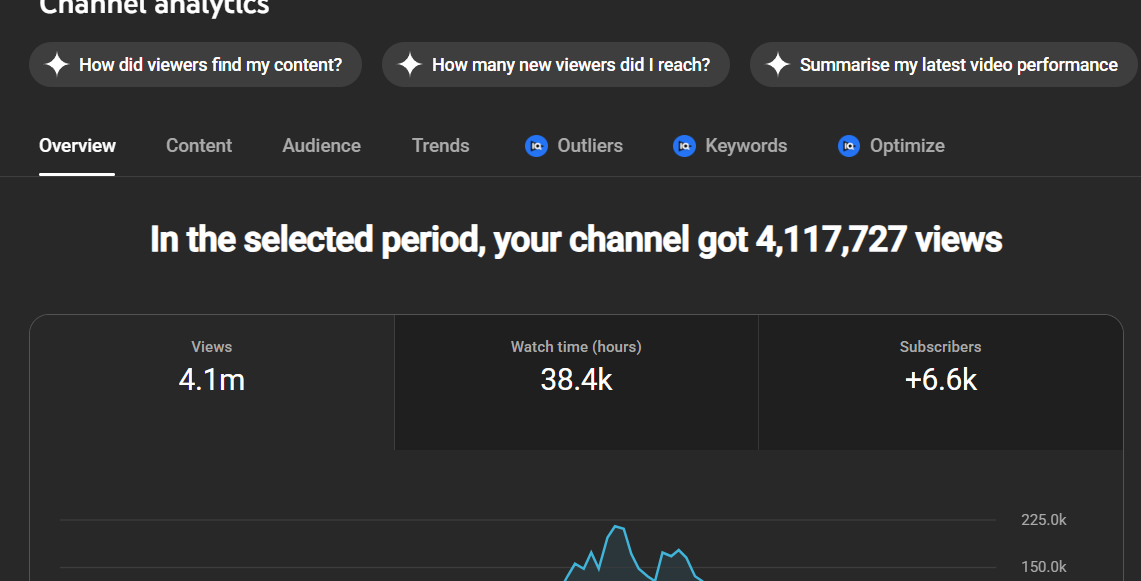
Task: Switch to the Keywords tab
Action: pos(730,146)
